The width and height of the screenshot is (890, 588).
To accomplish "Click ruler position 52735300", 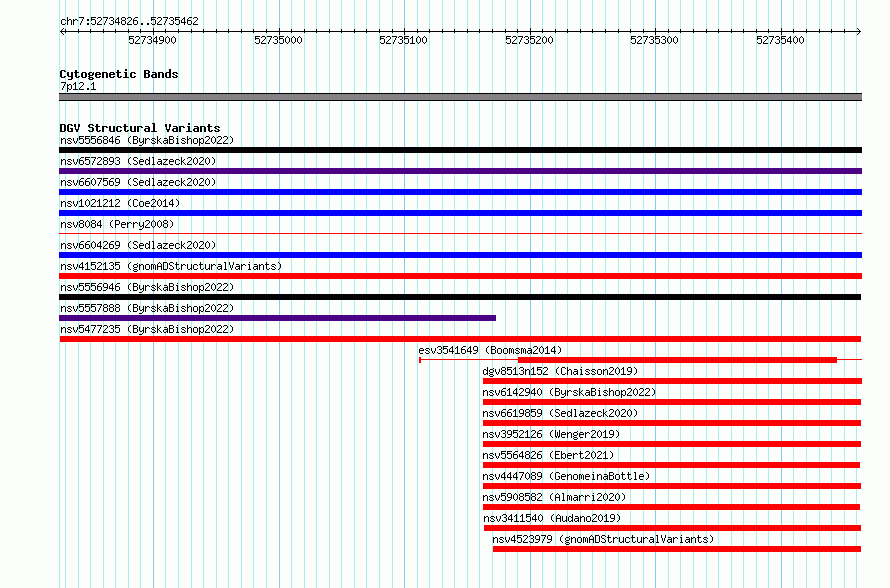I will click(654, 40).
